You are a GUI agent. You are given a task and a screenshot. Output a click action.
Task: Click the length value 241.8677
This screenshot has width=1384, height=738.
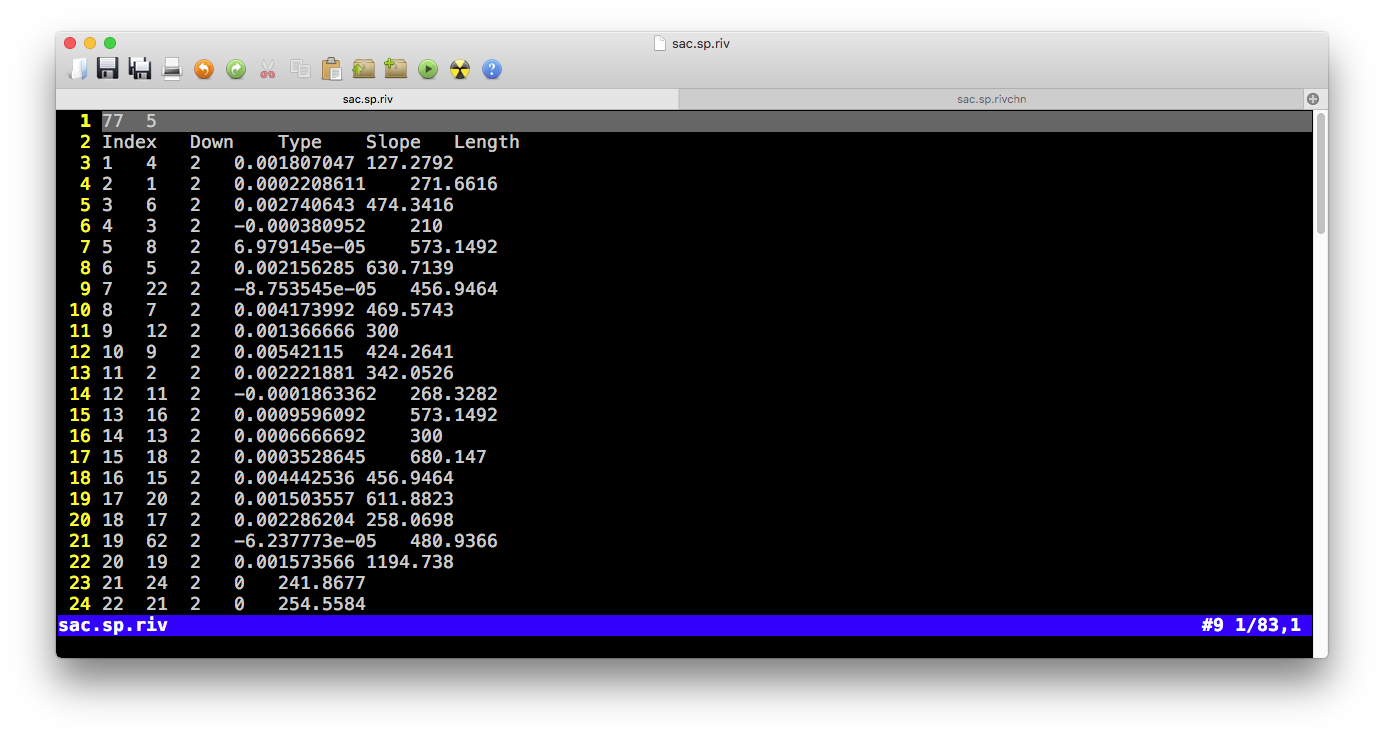pyautogui.click(x=322, y=583)
